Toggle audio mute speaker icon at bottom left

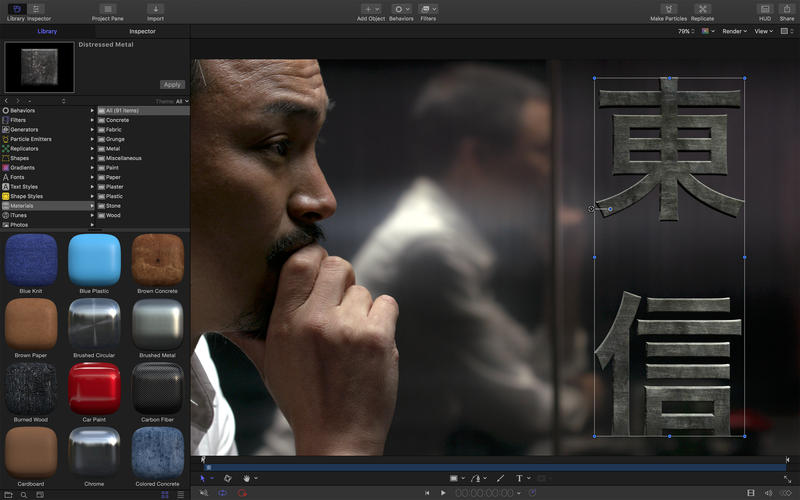pos(203,493)
